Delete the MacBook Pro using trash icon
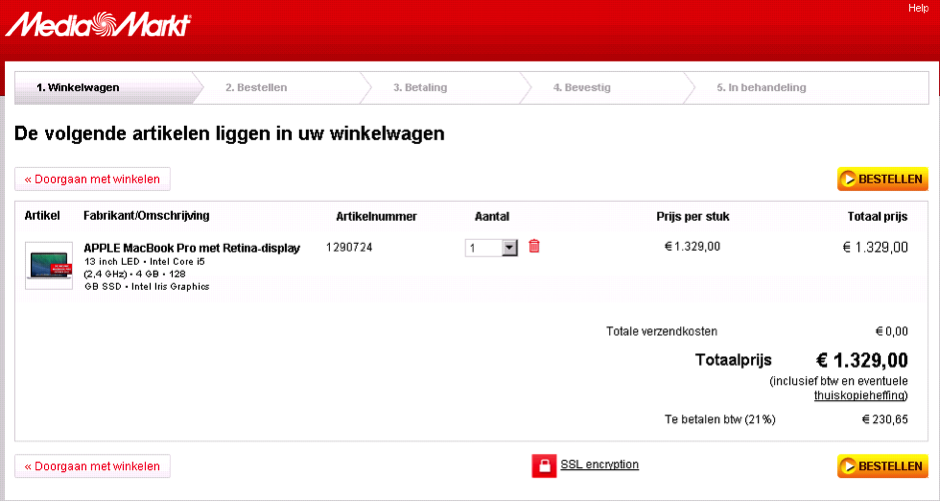The height and width of the screenshot is (502, 941). [x=534, y=246]
